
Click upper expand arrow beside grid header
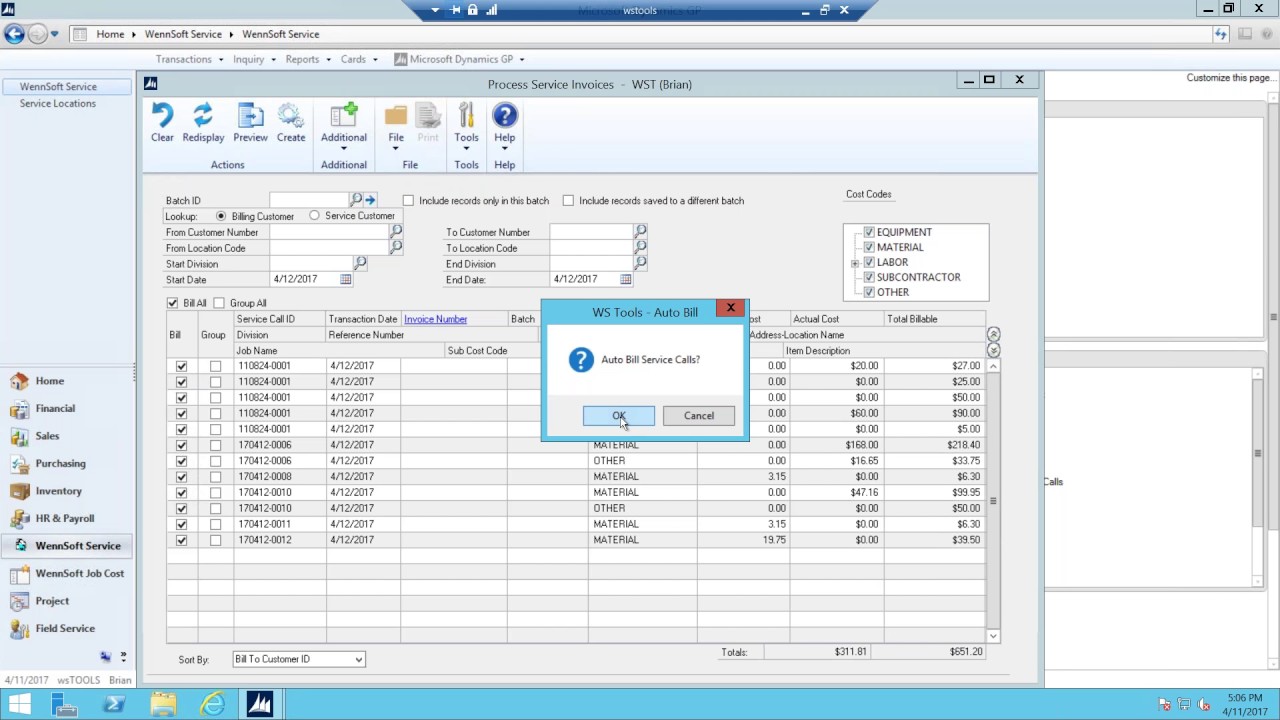(x=993, y=334)
